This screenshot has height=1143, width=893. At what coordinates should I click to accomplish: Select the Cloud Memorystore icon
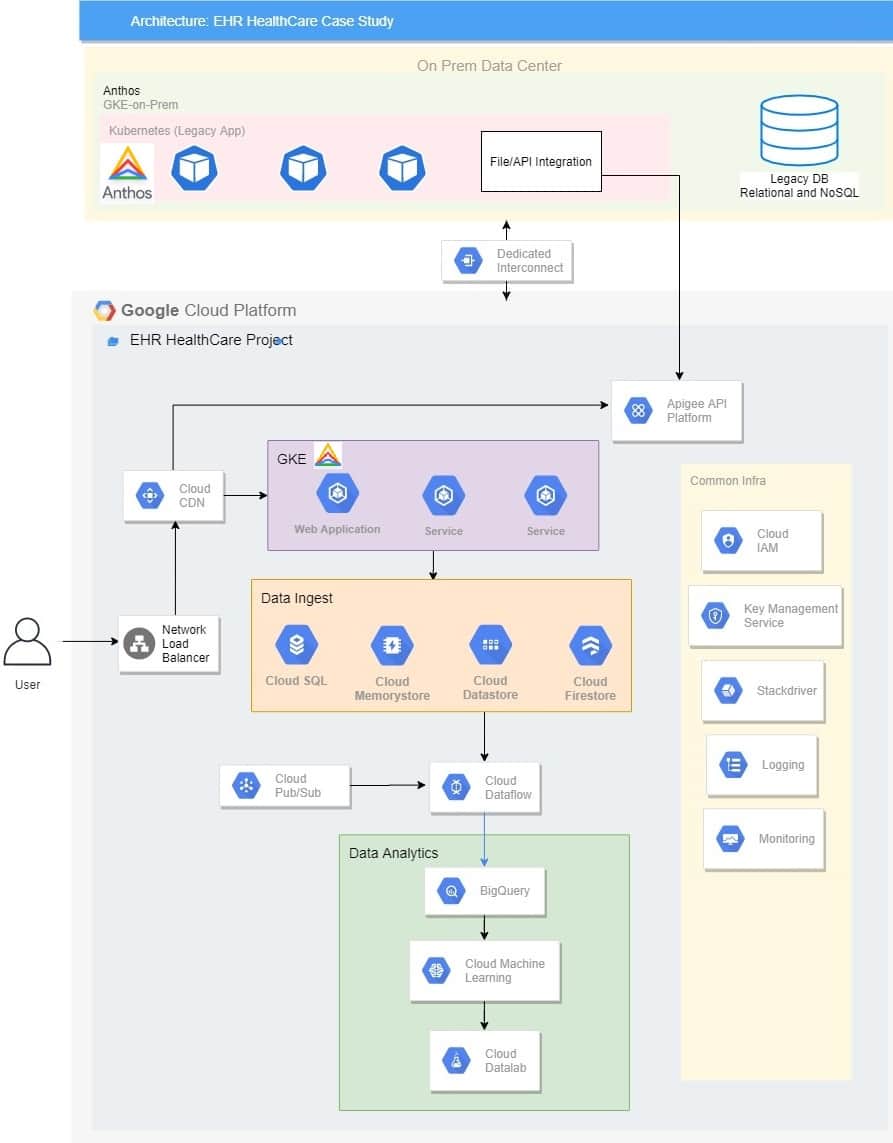392,645
